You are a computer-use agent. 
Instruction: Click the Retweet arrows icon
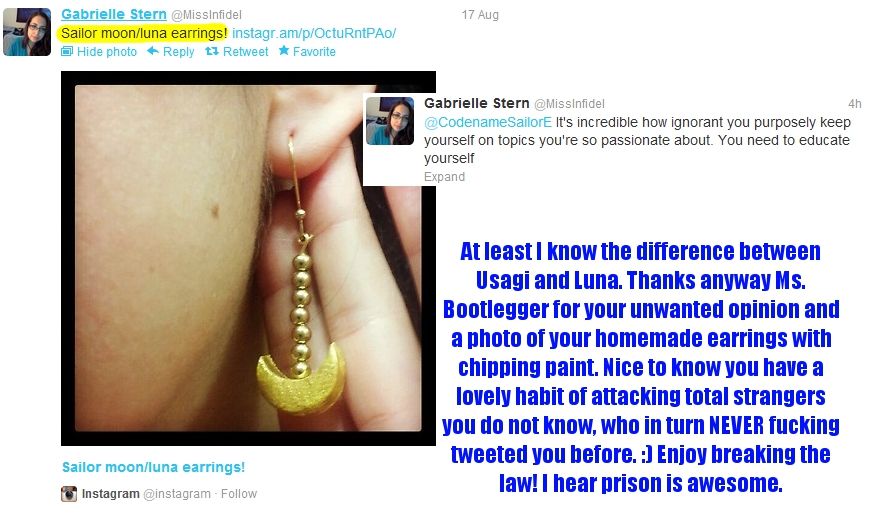(212, 51)
